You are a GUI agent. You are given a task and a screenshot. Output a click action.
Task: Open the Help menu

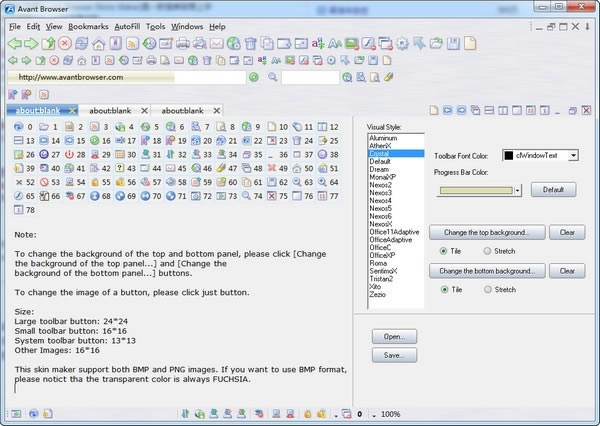(x=217, y=27)
